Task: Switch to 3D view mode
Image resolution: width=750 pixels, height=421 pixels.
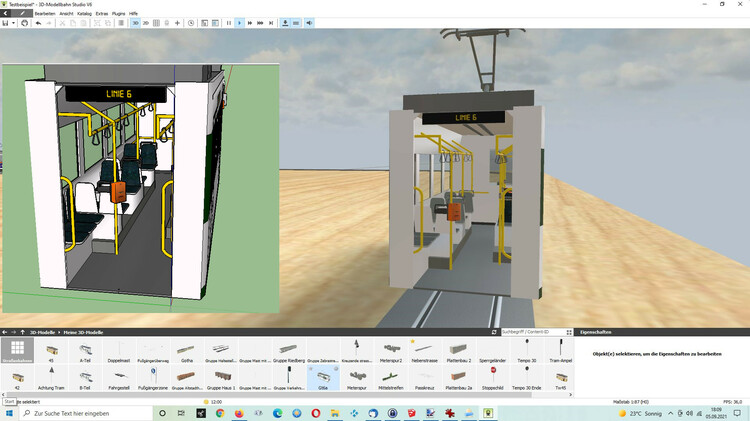Action: pos(135,23)
